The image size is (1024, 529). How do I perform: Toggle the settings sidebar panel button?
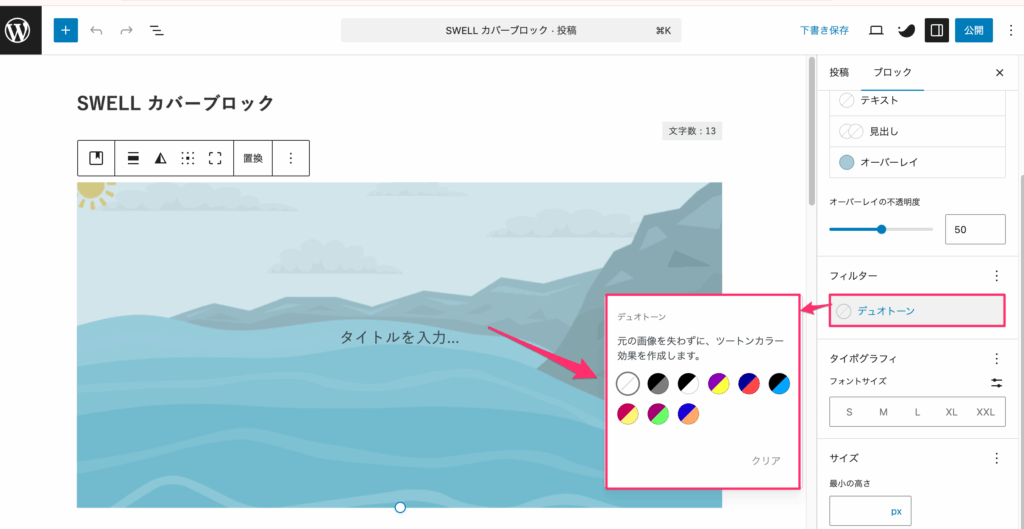coord(936,30)
